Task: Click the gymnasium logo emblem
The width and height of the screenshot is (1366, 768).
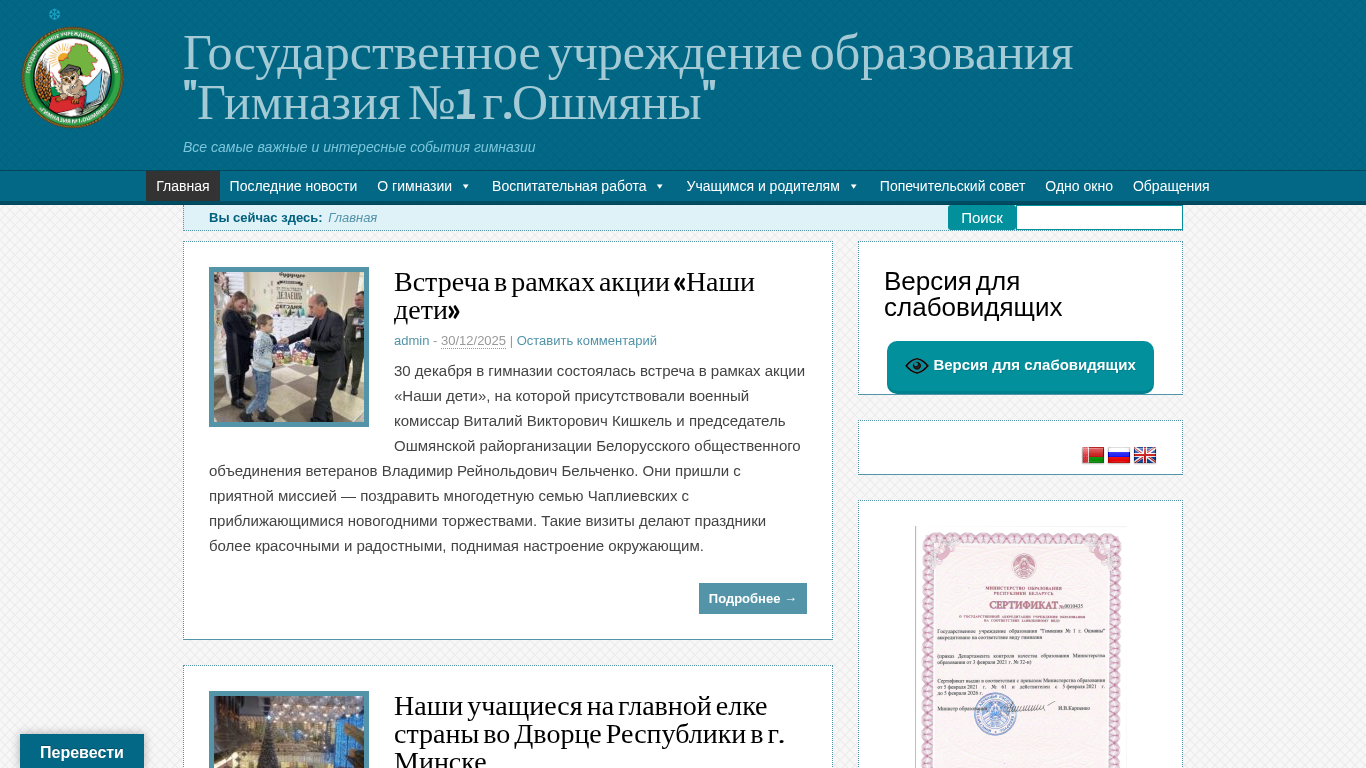Action: (72, 77)
